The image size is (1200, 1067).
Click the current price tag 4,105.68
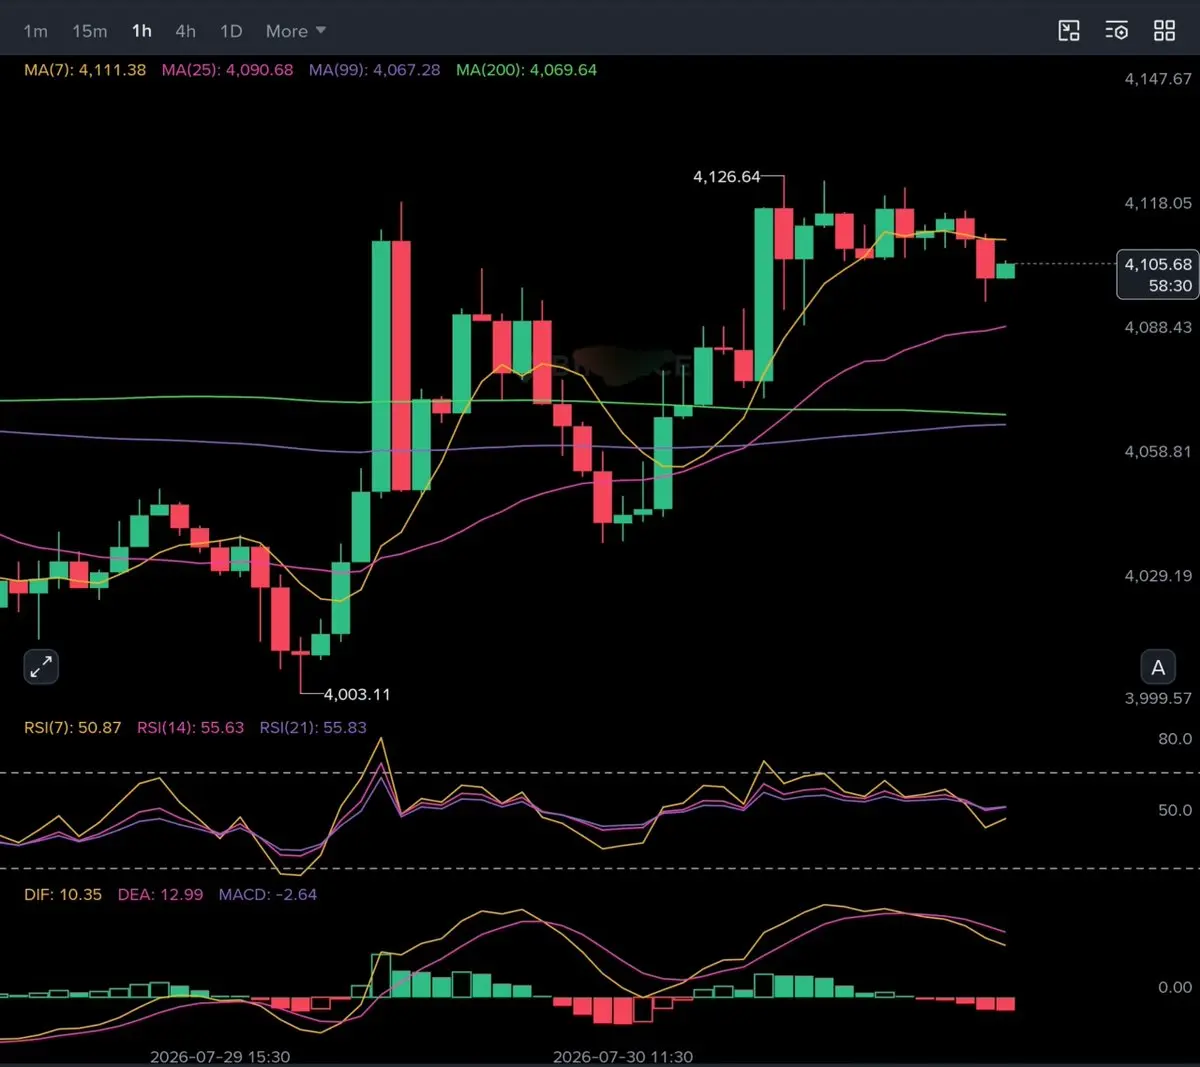[x=1158, y=274]
